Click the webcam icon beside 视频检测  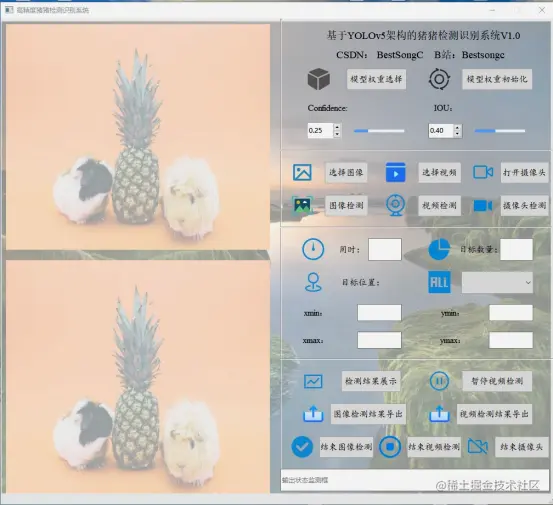[395, 205]
